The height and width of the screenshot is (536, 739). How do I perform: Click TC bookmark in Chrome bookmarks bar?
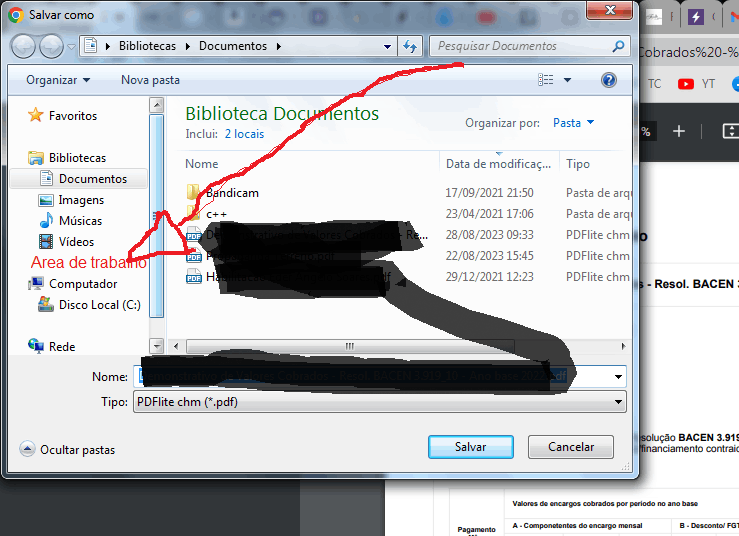pos(654,84)
